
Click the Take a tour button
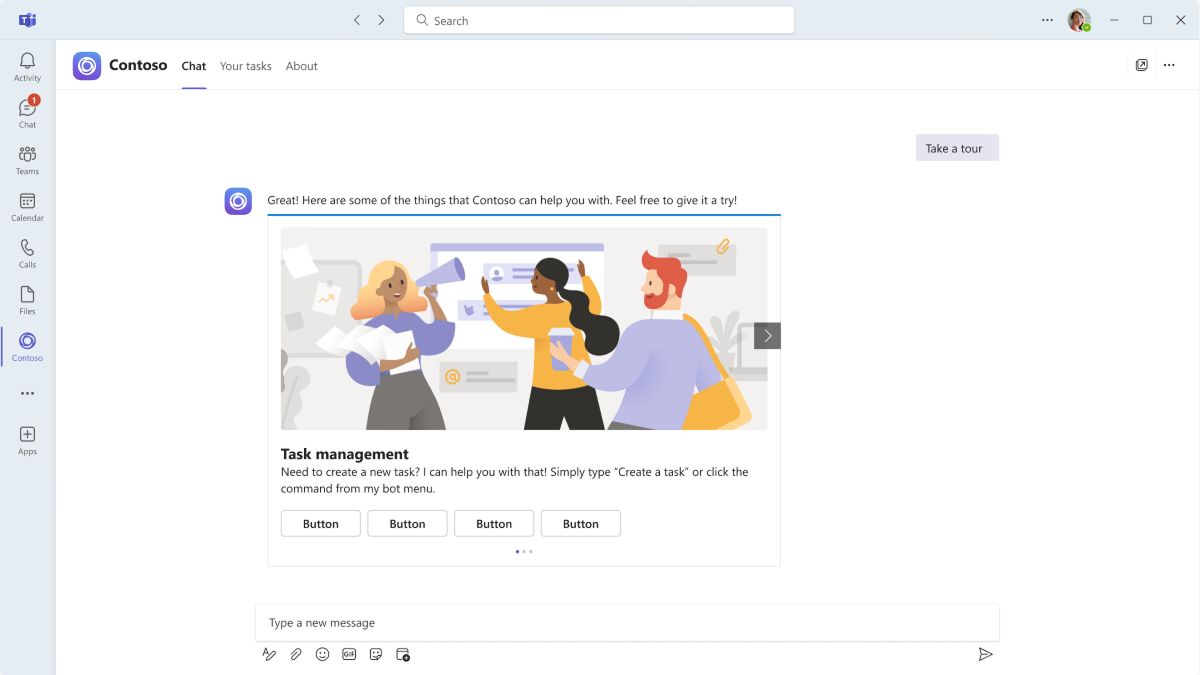pyautogui.click(x=957, y=148)
